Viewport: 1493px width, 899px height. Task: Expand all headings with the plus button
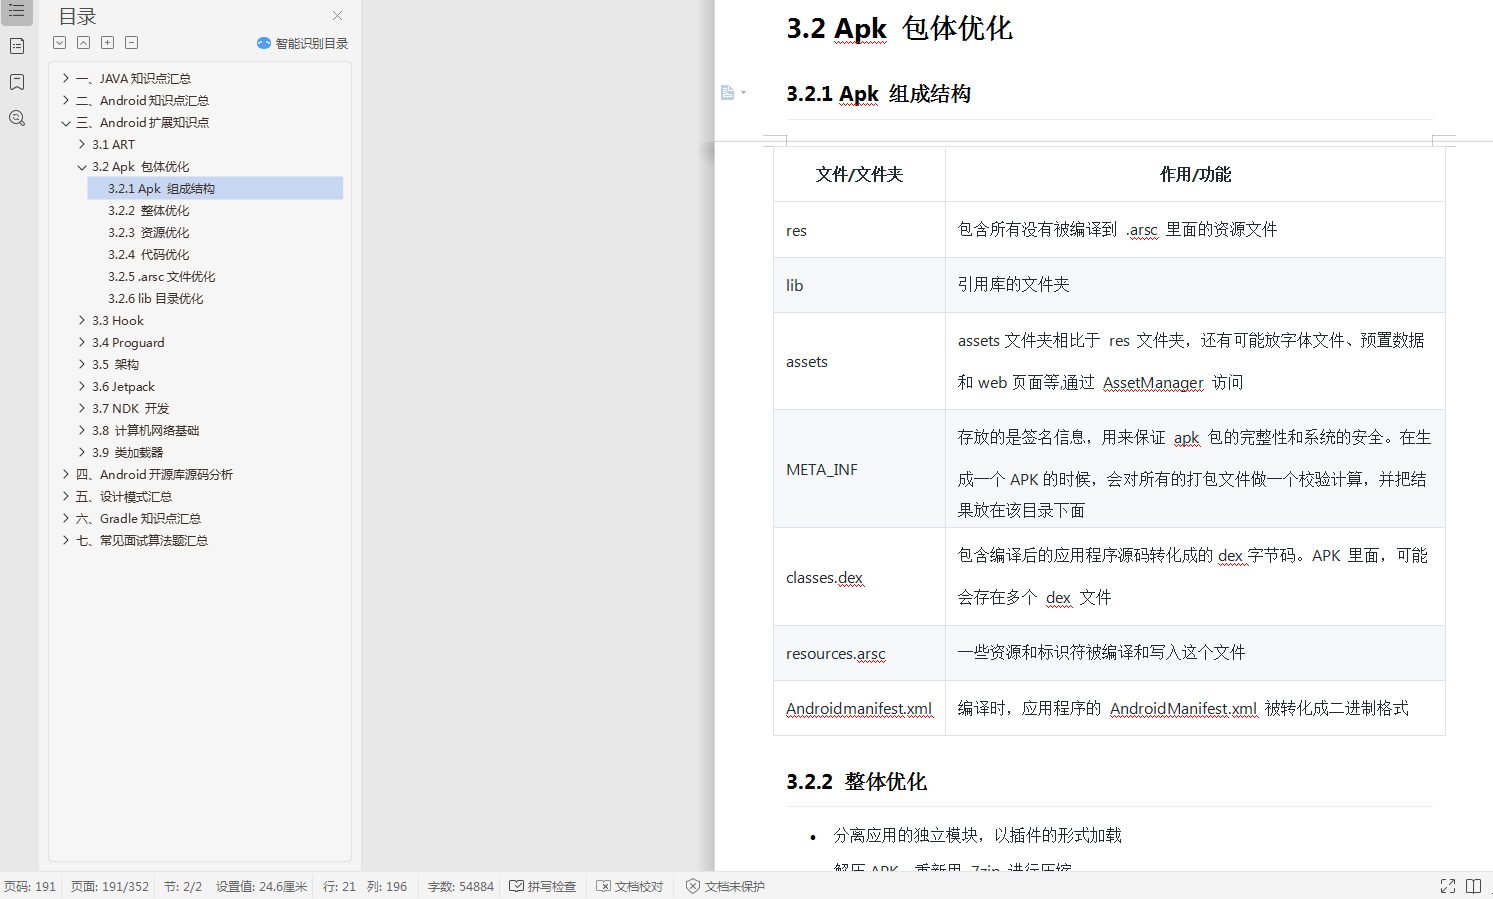107,42
